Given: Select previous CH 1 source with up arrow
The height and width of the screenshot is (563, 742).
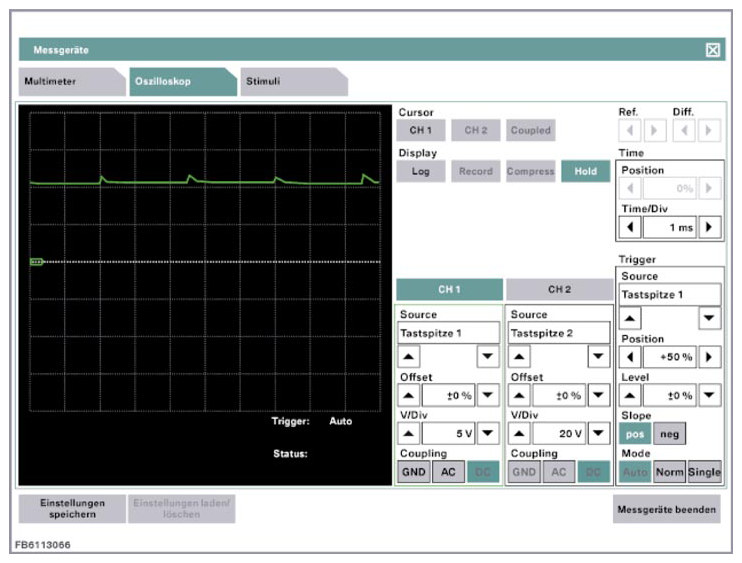Looking at the screenshot, I should point(409,357).
